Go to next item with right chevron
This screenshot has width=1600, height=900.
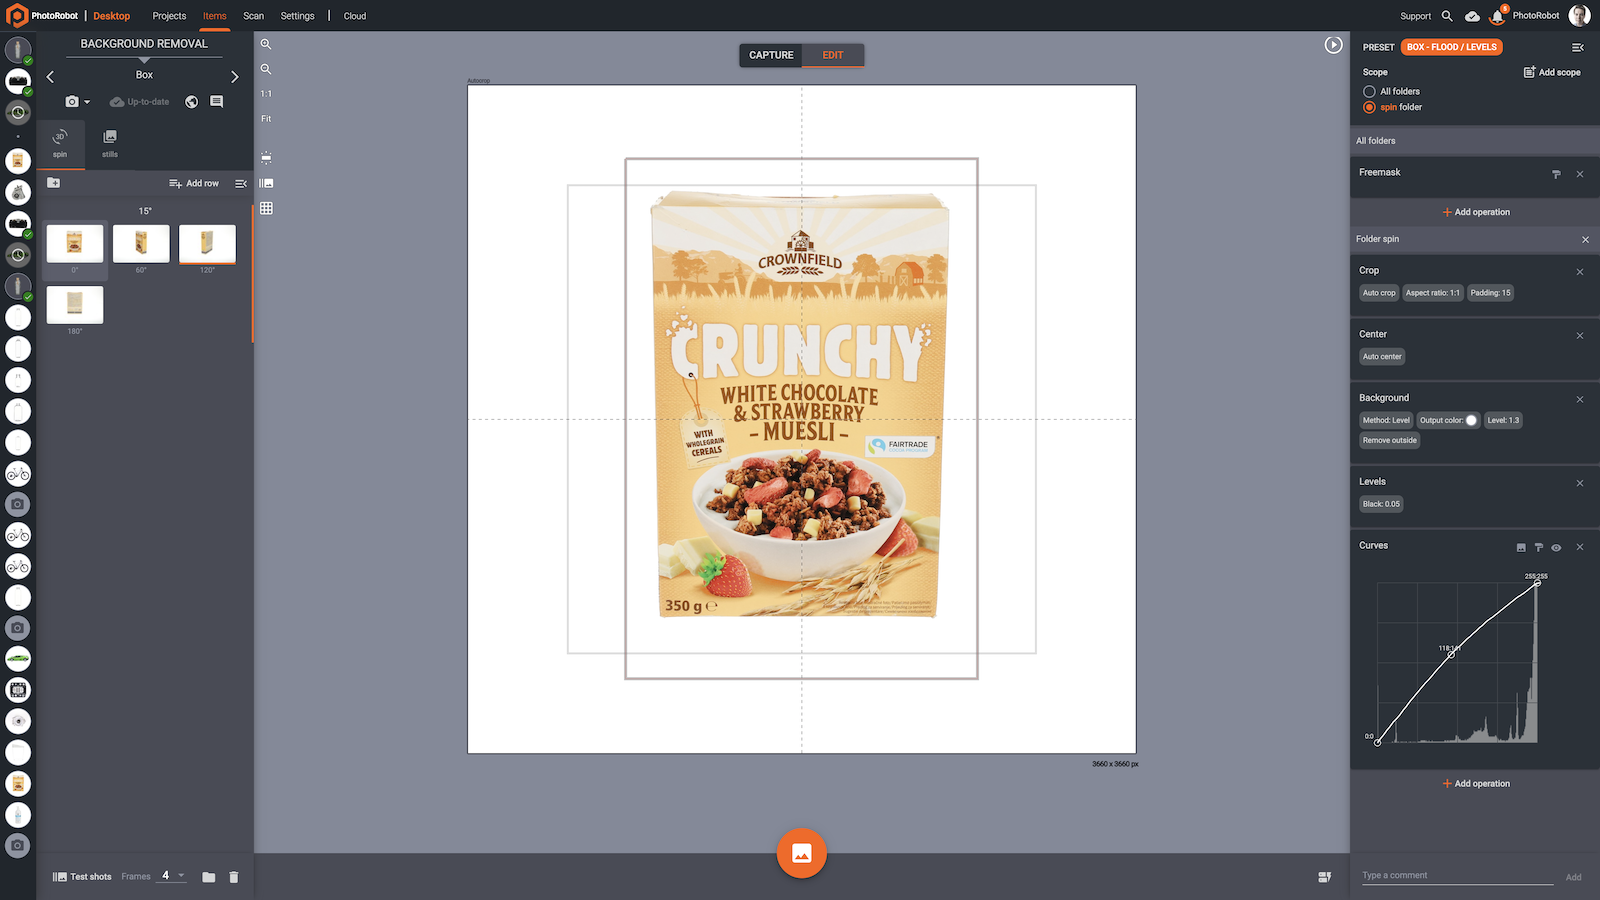(235, 76)
